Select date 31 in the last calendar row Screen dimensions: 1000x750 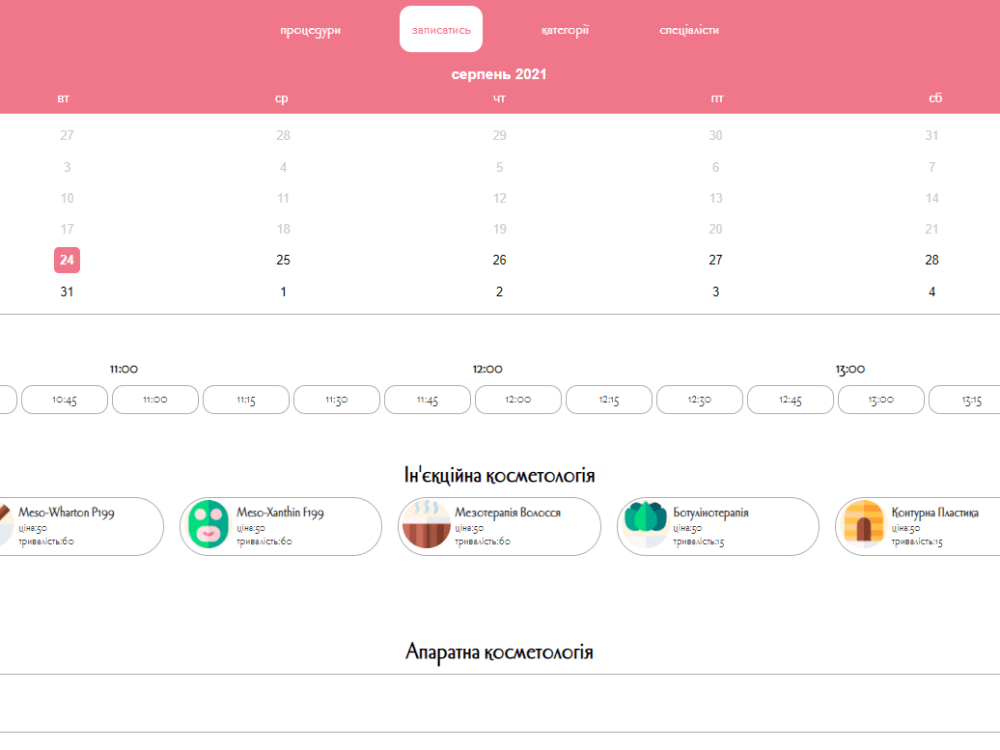pos(67,292)
